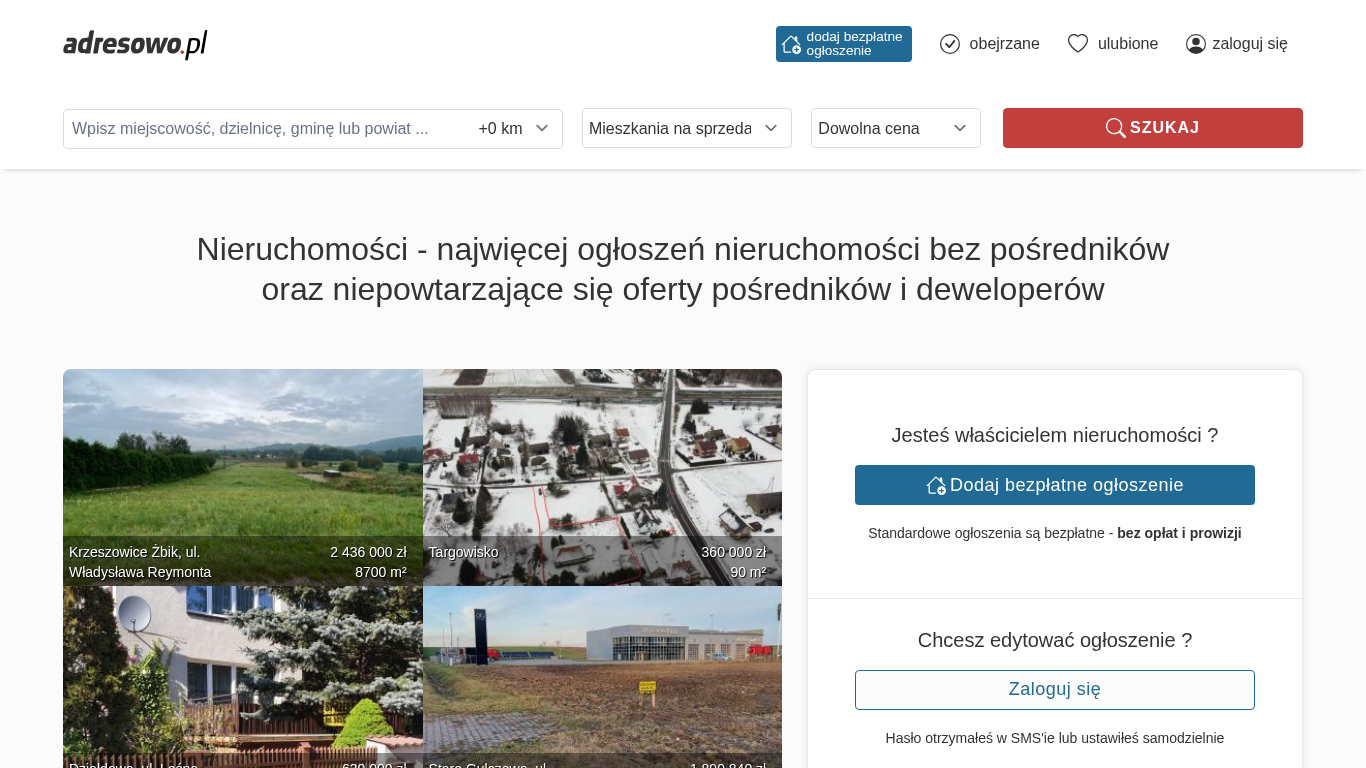Open the Dowolna cena price dropdown
The width and height of the screenshot is (1366, 768).
[895, 128]
